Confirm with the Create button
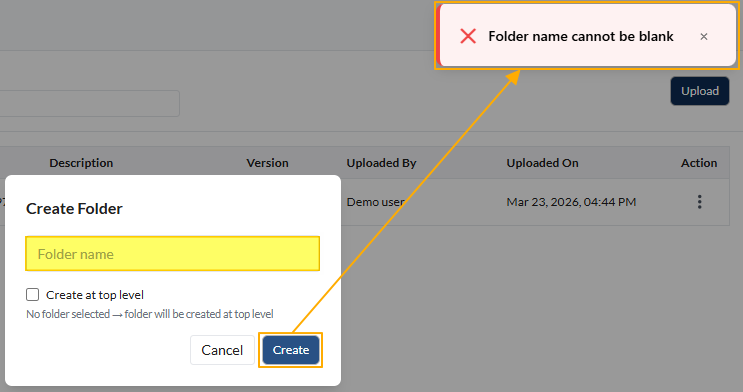The image size is (743, 392). tap(291, 350)
